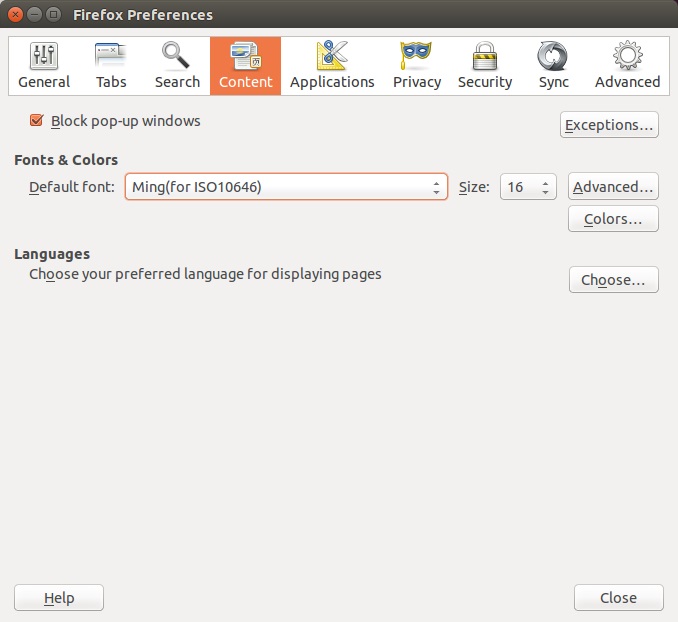Open the Sync preferences pane
The image size is (678, 622).
(x=553, y=66)
